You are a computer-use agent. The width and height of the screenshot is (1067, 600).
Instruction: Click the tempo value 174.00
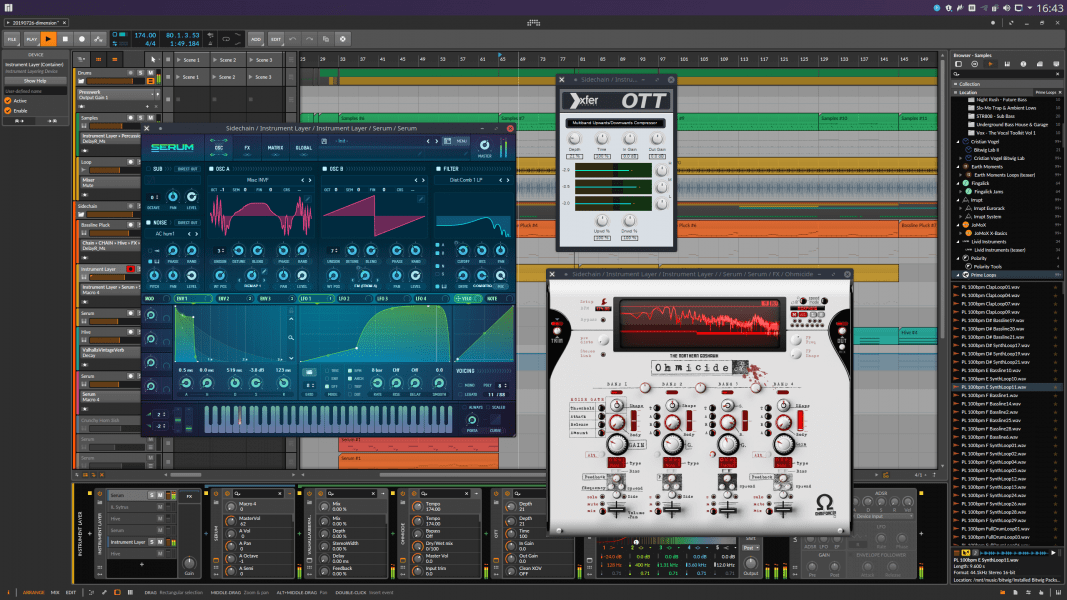point(145,35)
